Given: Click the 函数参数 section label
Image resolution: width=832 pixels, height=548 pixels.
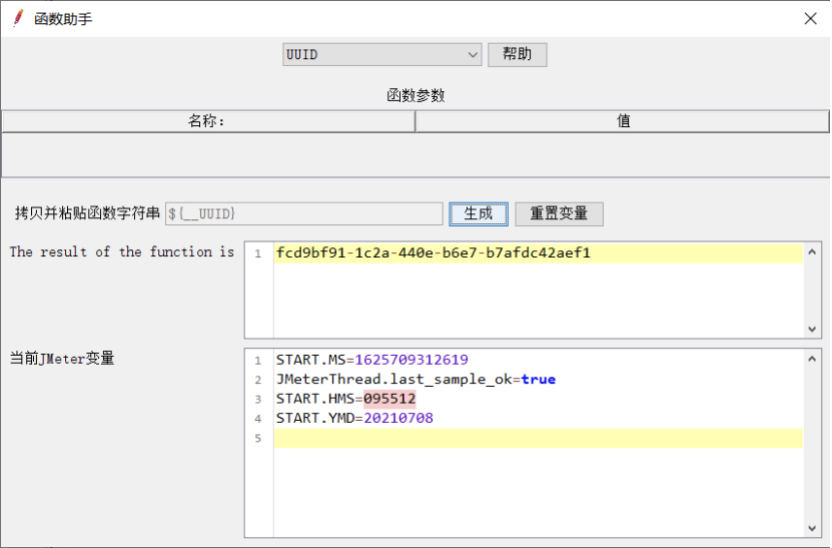Looking at the screenshot, I should 415,95.
